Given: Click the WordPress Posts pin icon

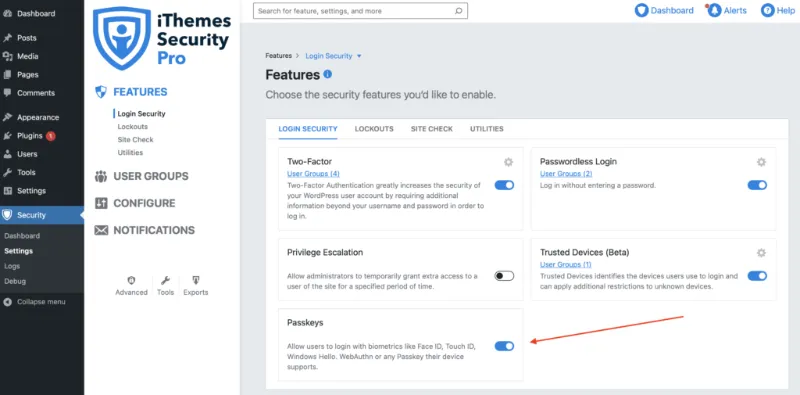Looking at the screenshot, I should (7, 38).
